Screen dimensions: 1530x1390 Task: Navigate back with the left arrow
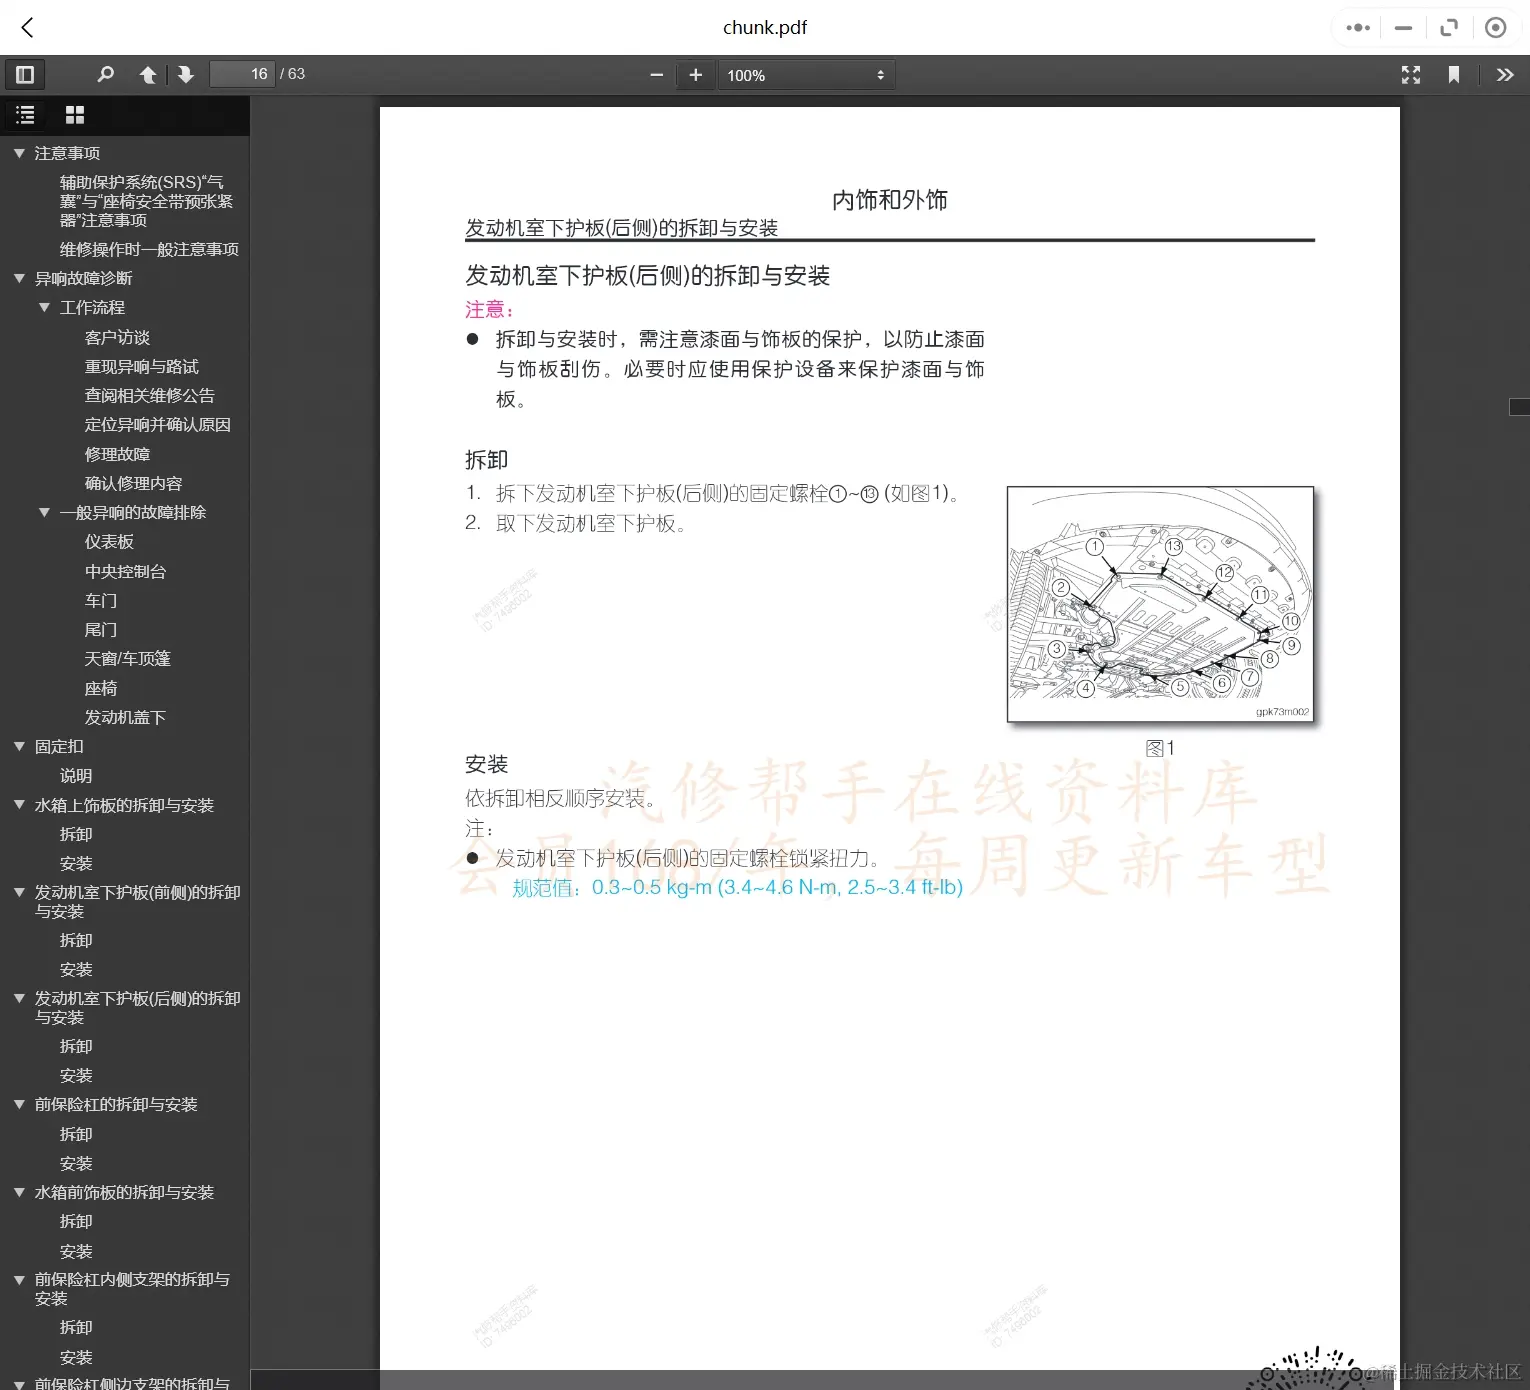[x=26, y=27]
